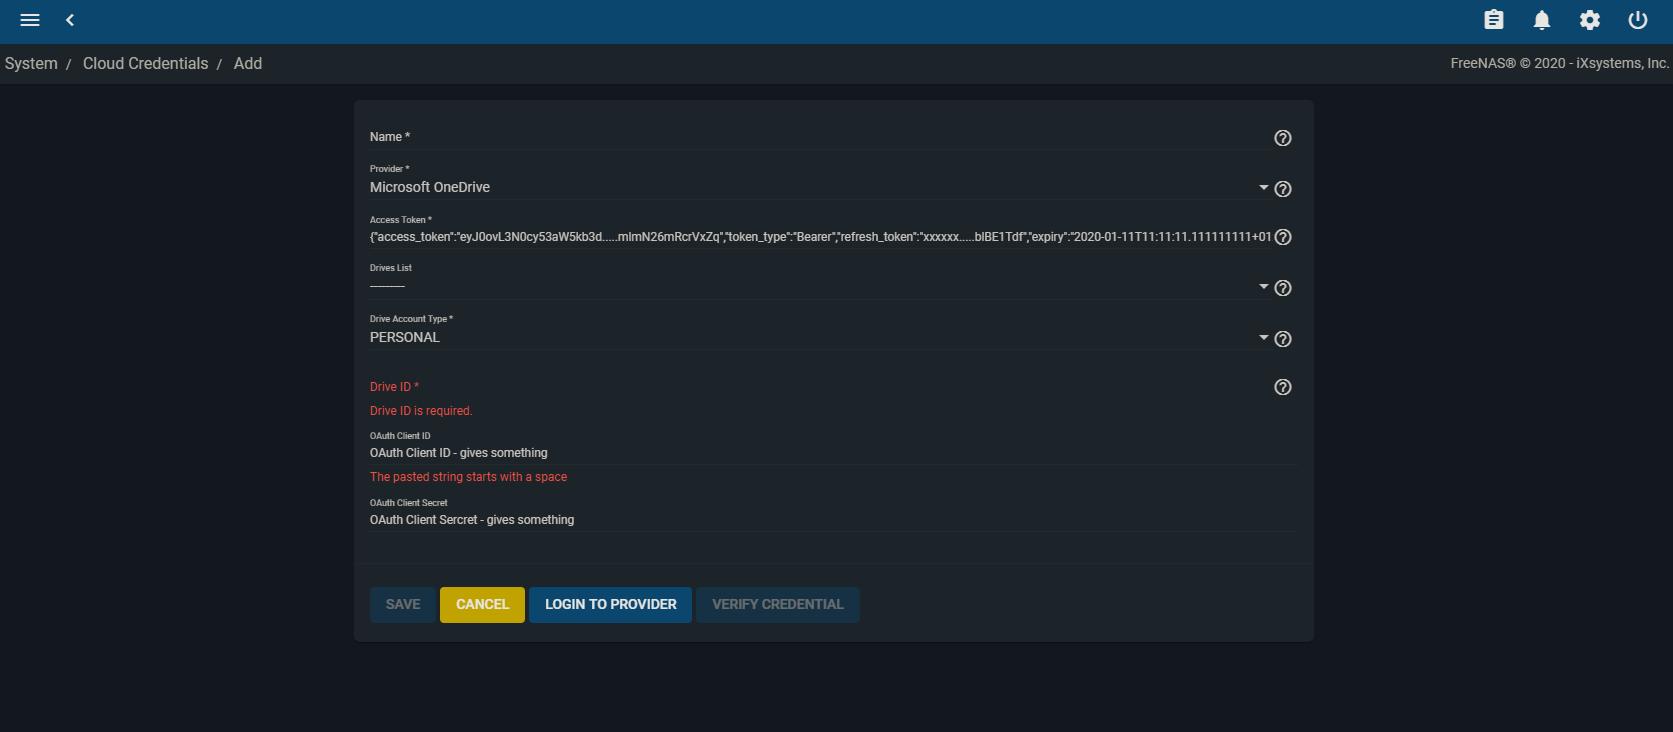Screen dimensions: 1673x732
Task: Click the Save button
Action: [x=403, y=605]
